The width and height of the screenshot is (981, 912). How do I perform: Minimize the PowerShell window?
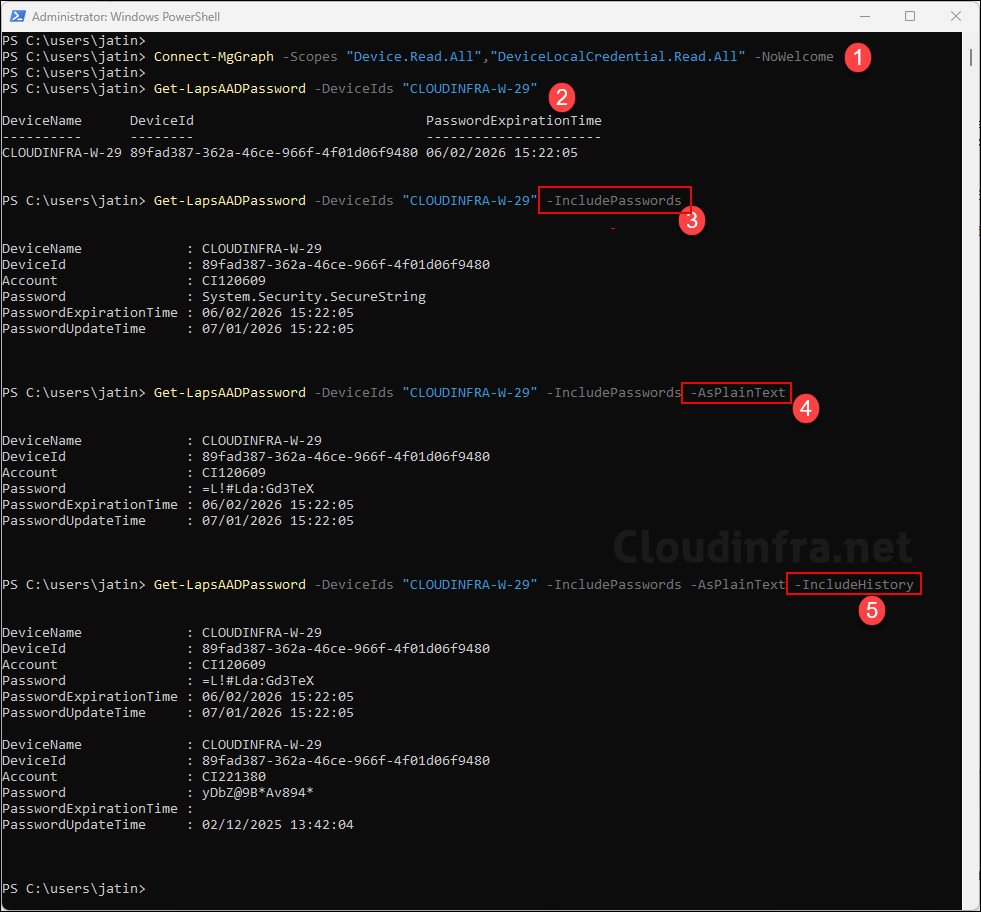[x=863, y=17]
